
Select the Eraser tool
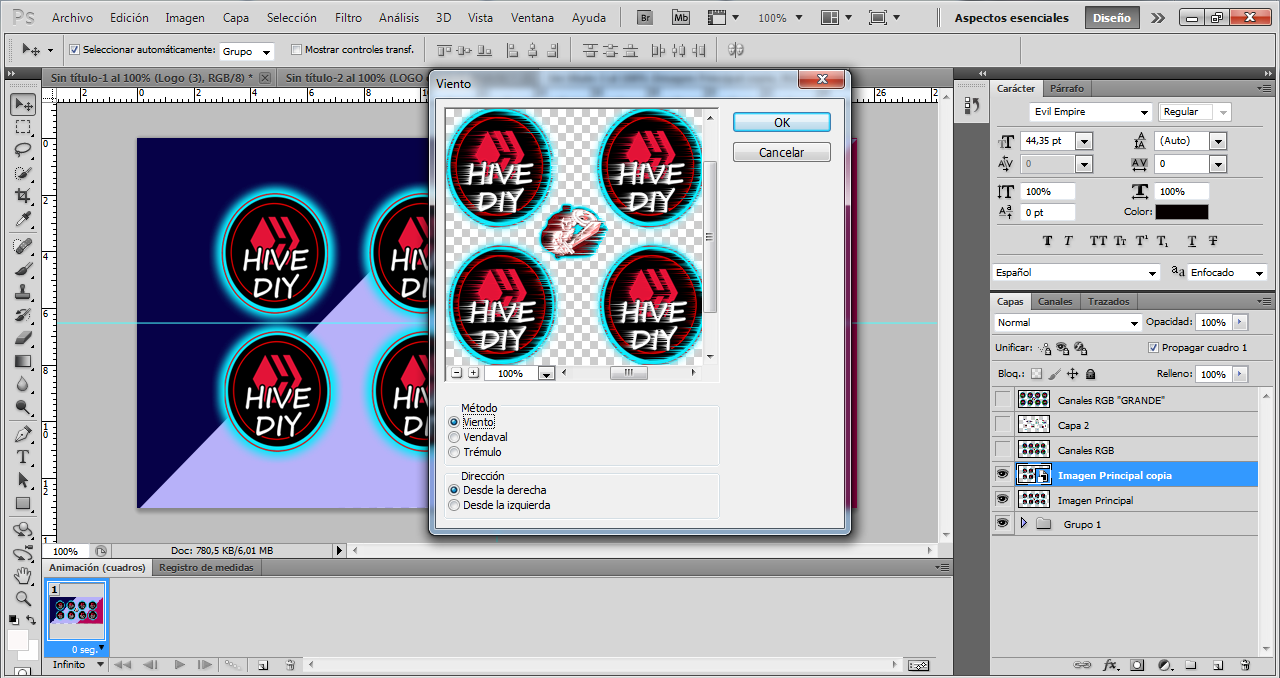[x=23, y=338]
